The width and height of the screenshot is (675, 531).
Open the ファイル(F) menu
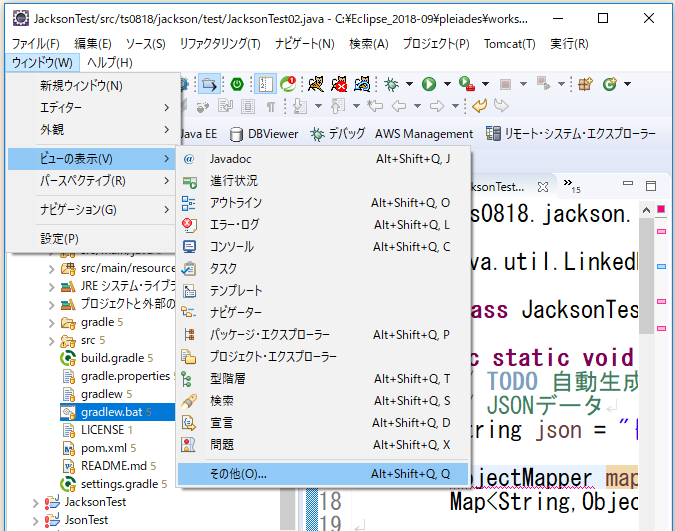35,44
